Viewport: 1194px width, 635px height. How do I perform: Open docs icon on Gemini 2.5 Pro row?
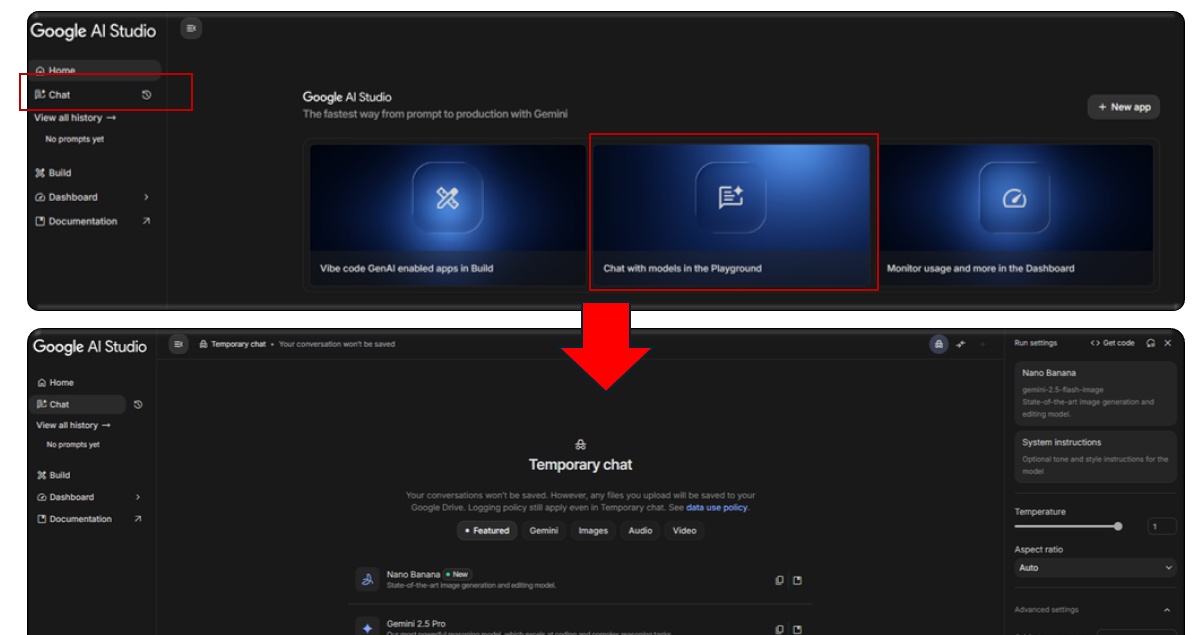pos(797,629)
